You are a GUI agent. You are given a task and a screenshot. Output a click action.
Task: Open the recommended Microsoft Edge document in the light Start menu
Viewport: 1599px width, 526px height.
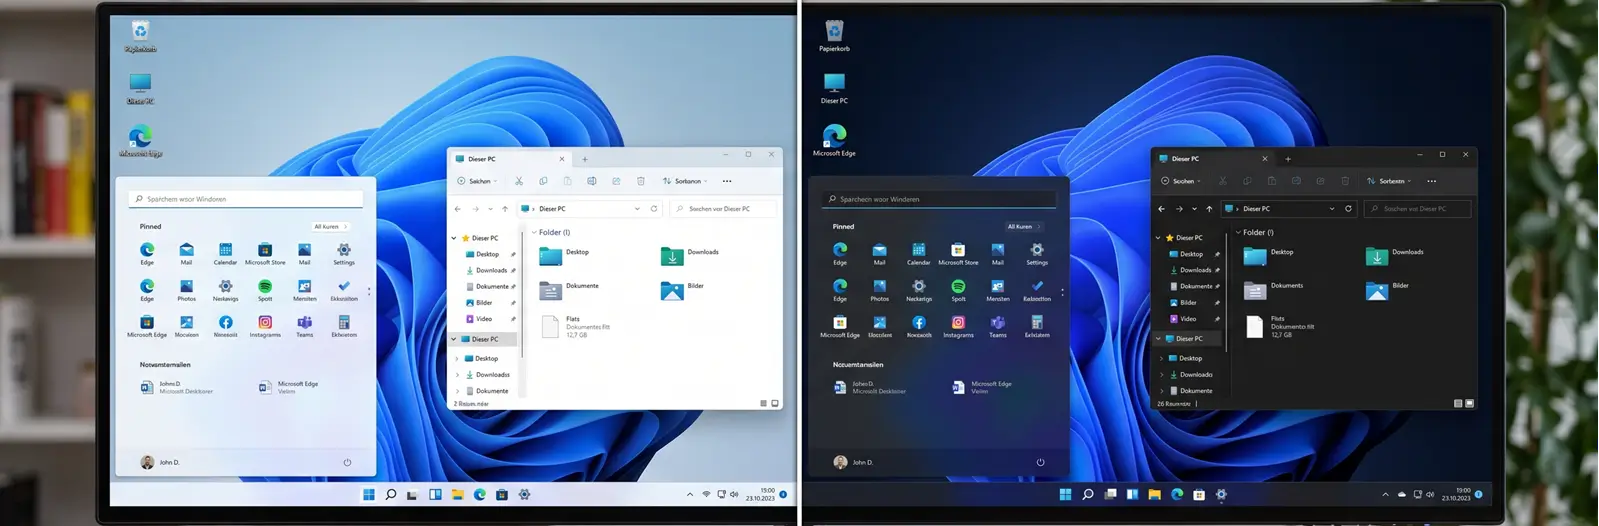point(288,387)
